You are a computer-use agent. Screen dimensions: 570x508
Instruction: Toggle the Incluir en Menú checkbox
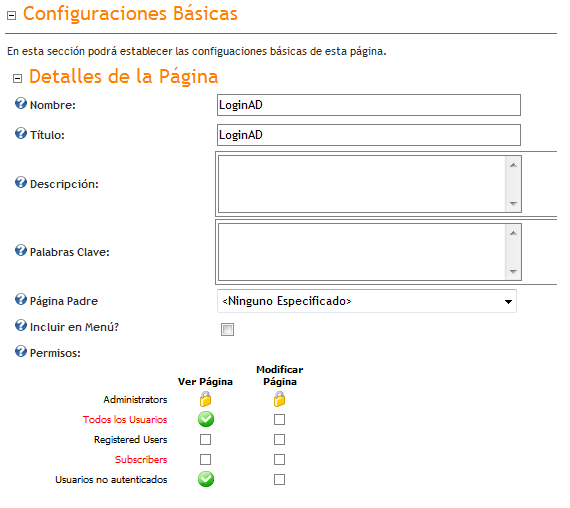pyautogui.click(x=228, y=329)
